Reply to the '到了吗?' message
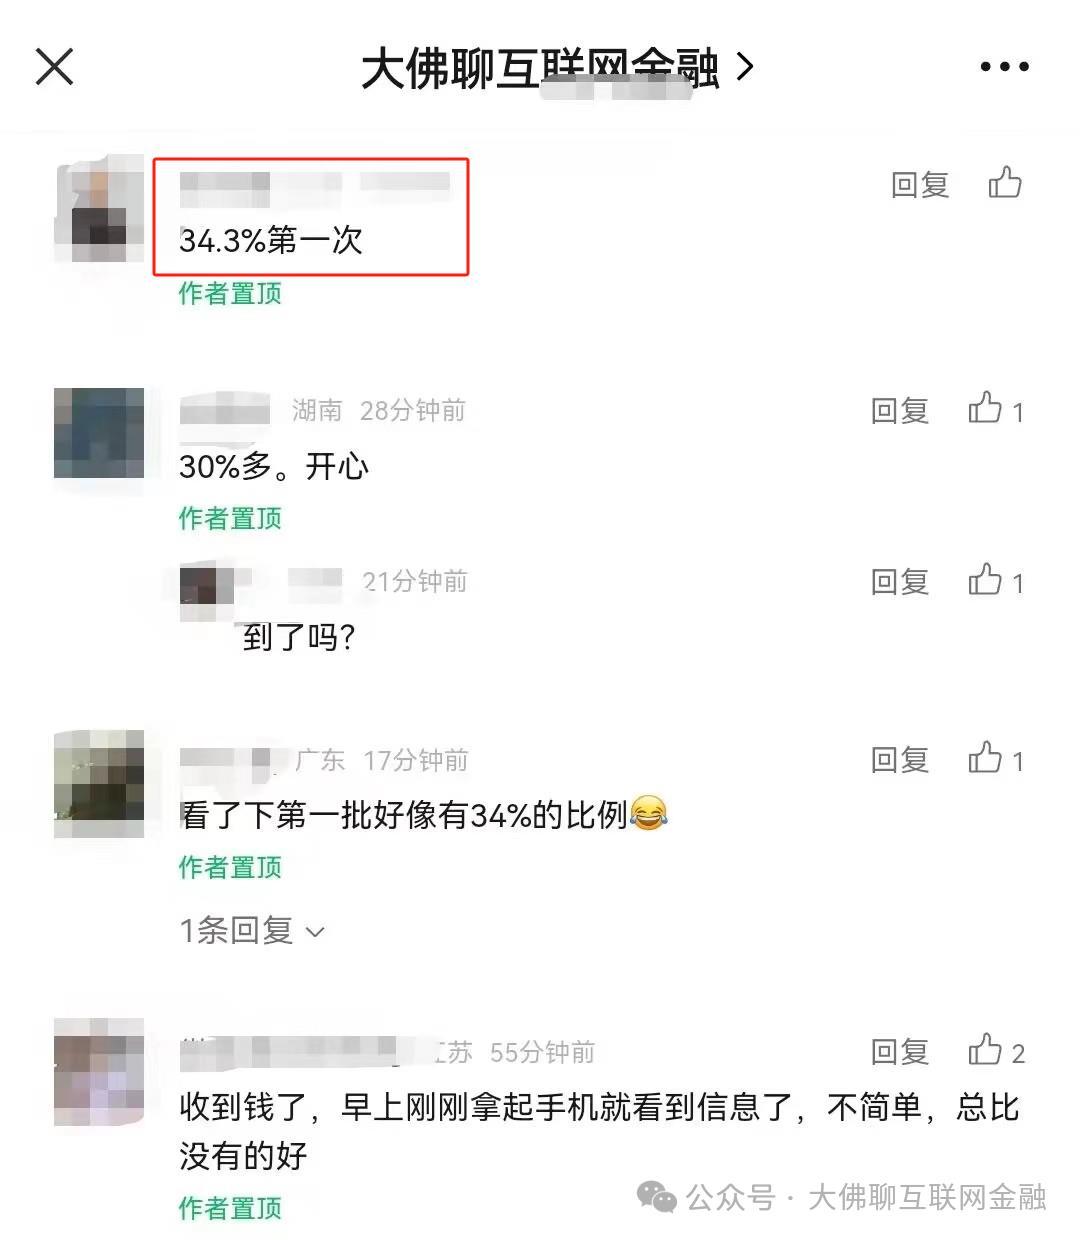1080x1240 pixels. (900, 582)
